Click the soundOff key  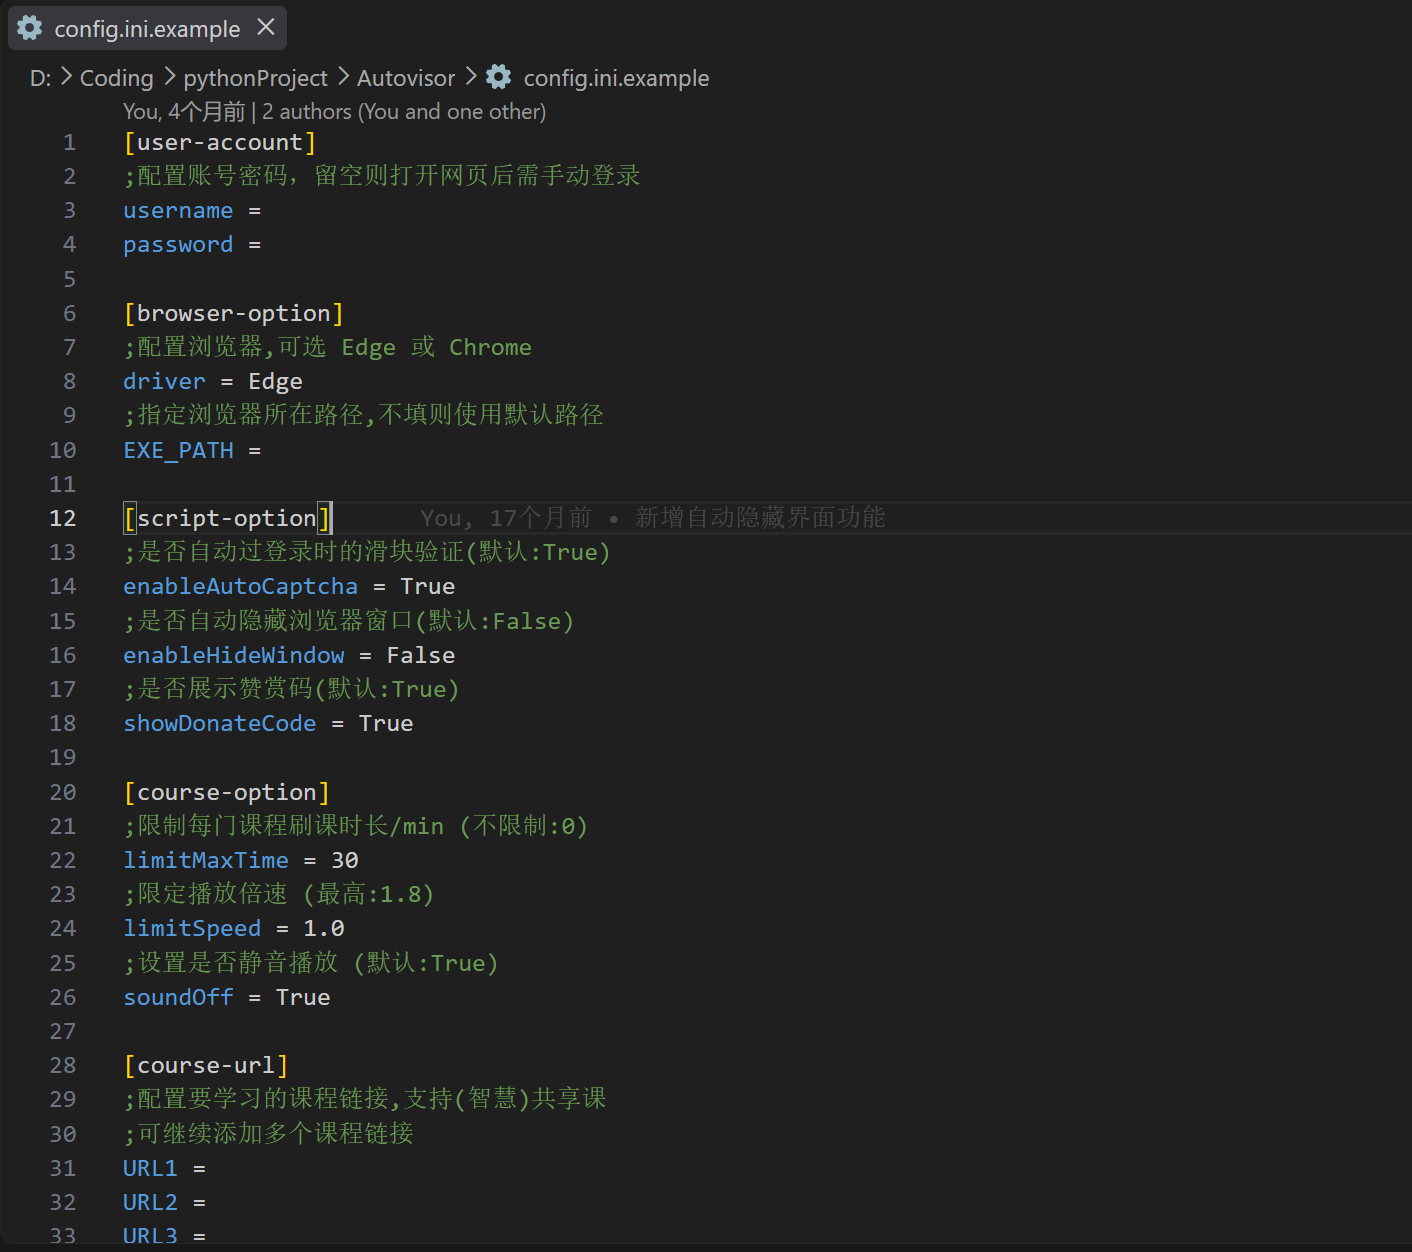(178, 998)
